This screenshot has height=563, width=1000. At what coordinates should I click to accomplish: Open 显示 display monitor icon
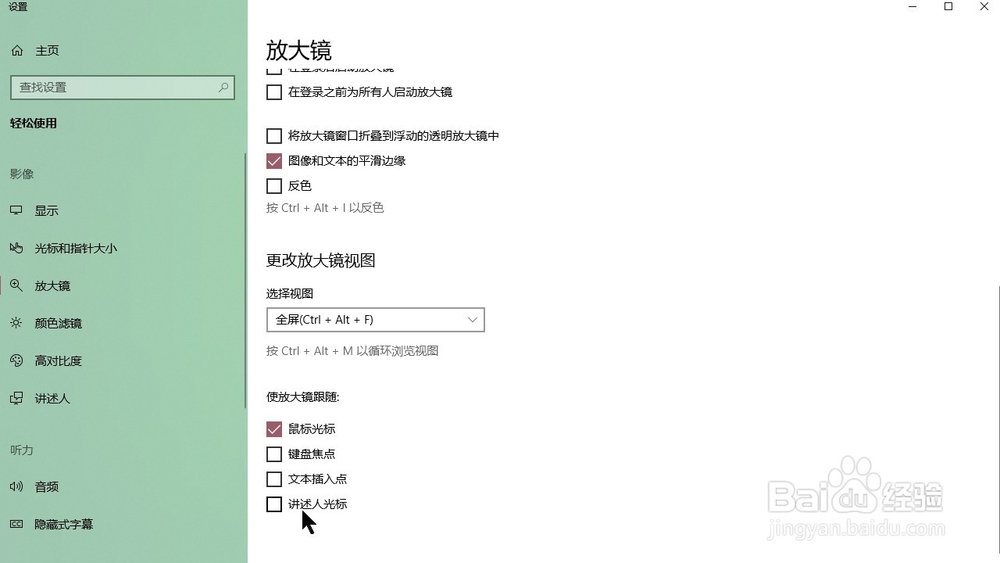17,210
